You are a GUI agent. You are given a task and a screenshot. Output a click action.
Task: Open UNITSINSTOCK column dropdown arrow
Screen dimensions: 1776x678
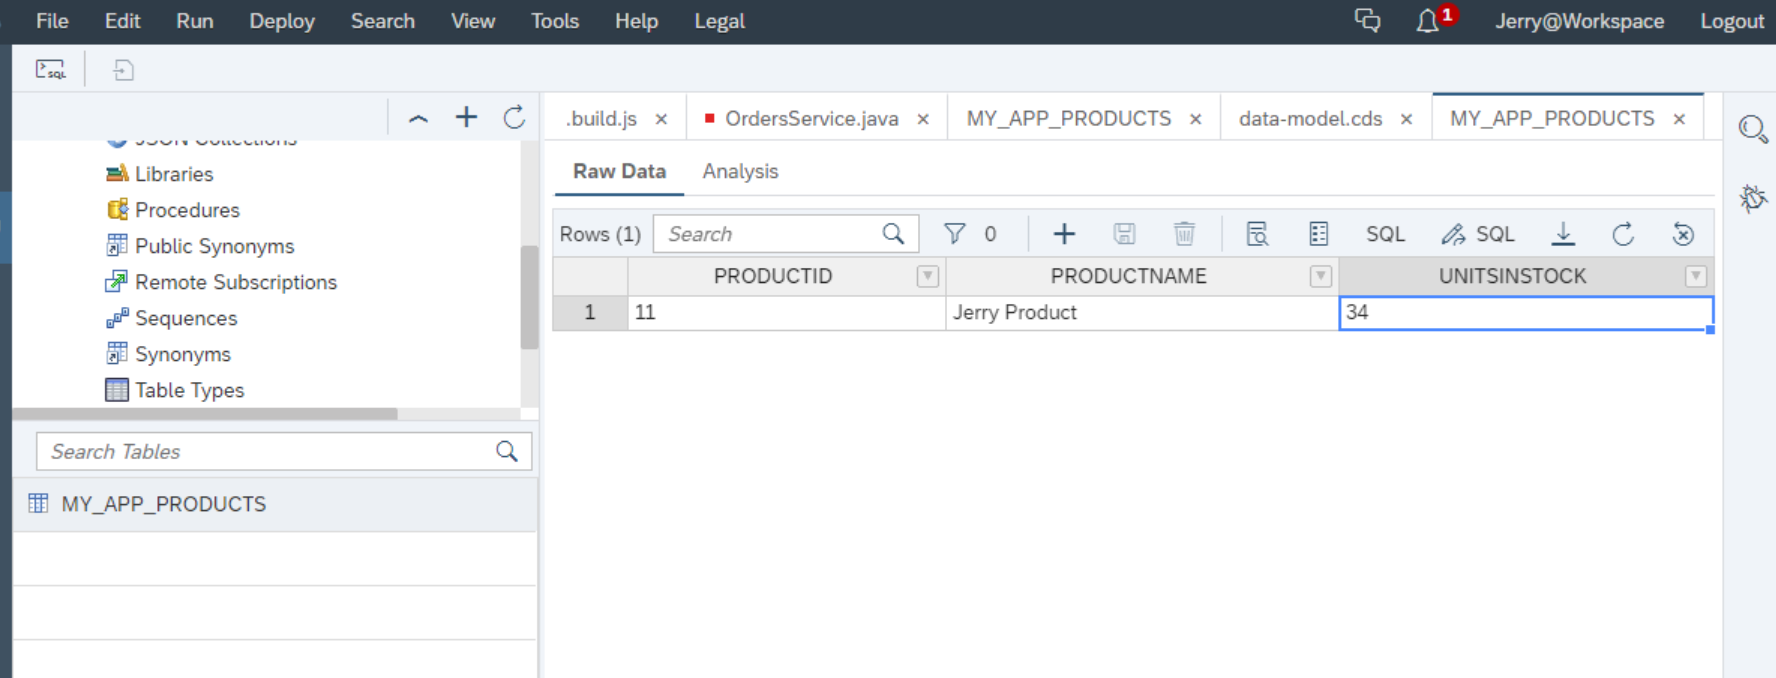pos(1695,277)
